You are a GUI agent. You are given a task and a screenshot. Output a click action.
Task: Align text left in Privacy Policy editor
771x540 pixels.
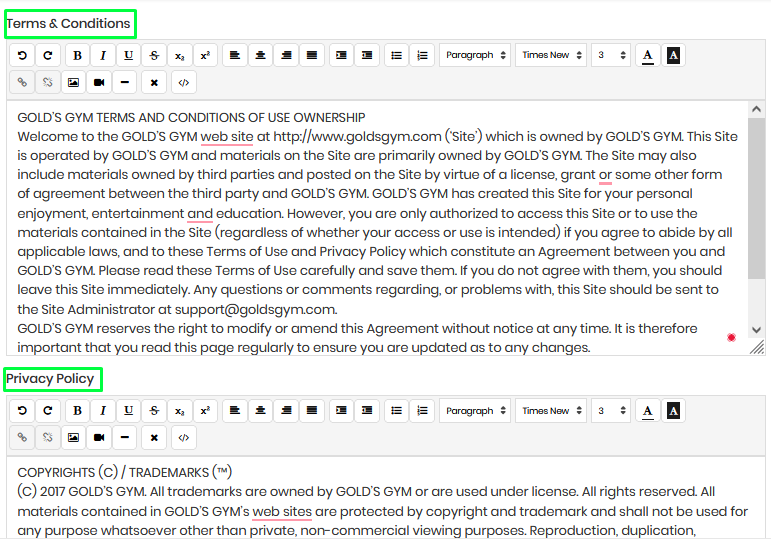235,411
